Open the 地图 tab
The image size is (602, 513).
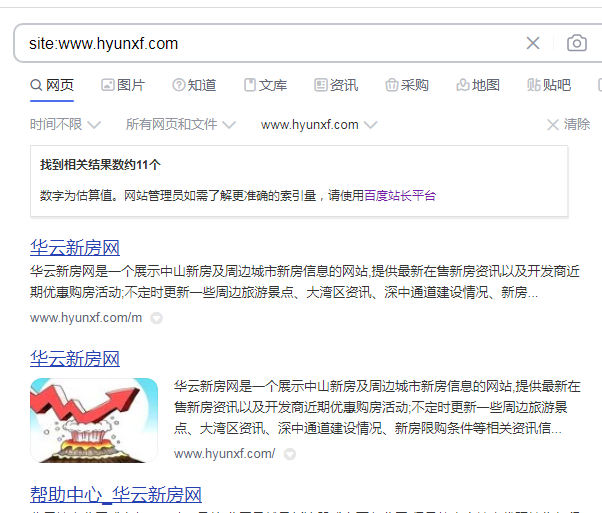click(x=478, y=85)
